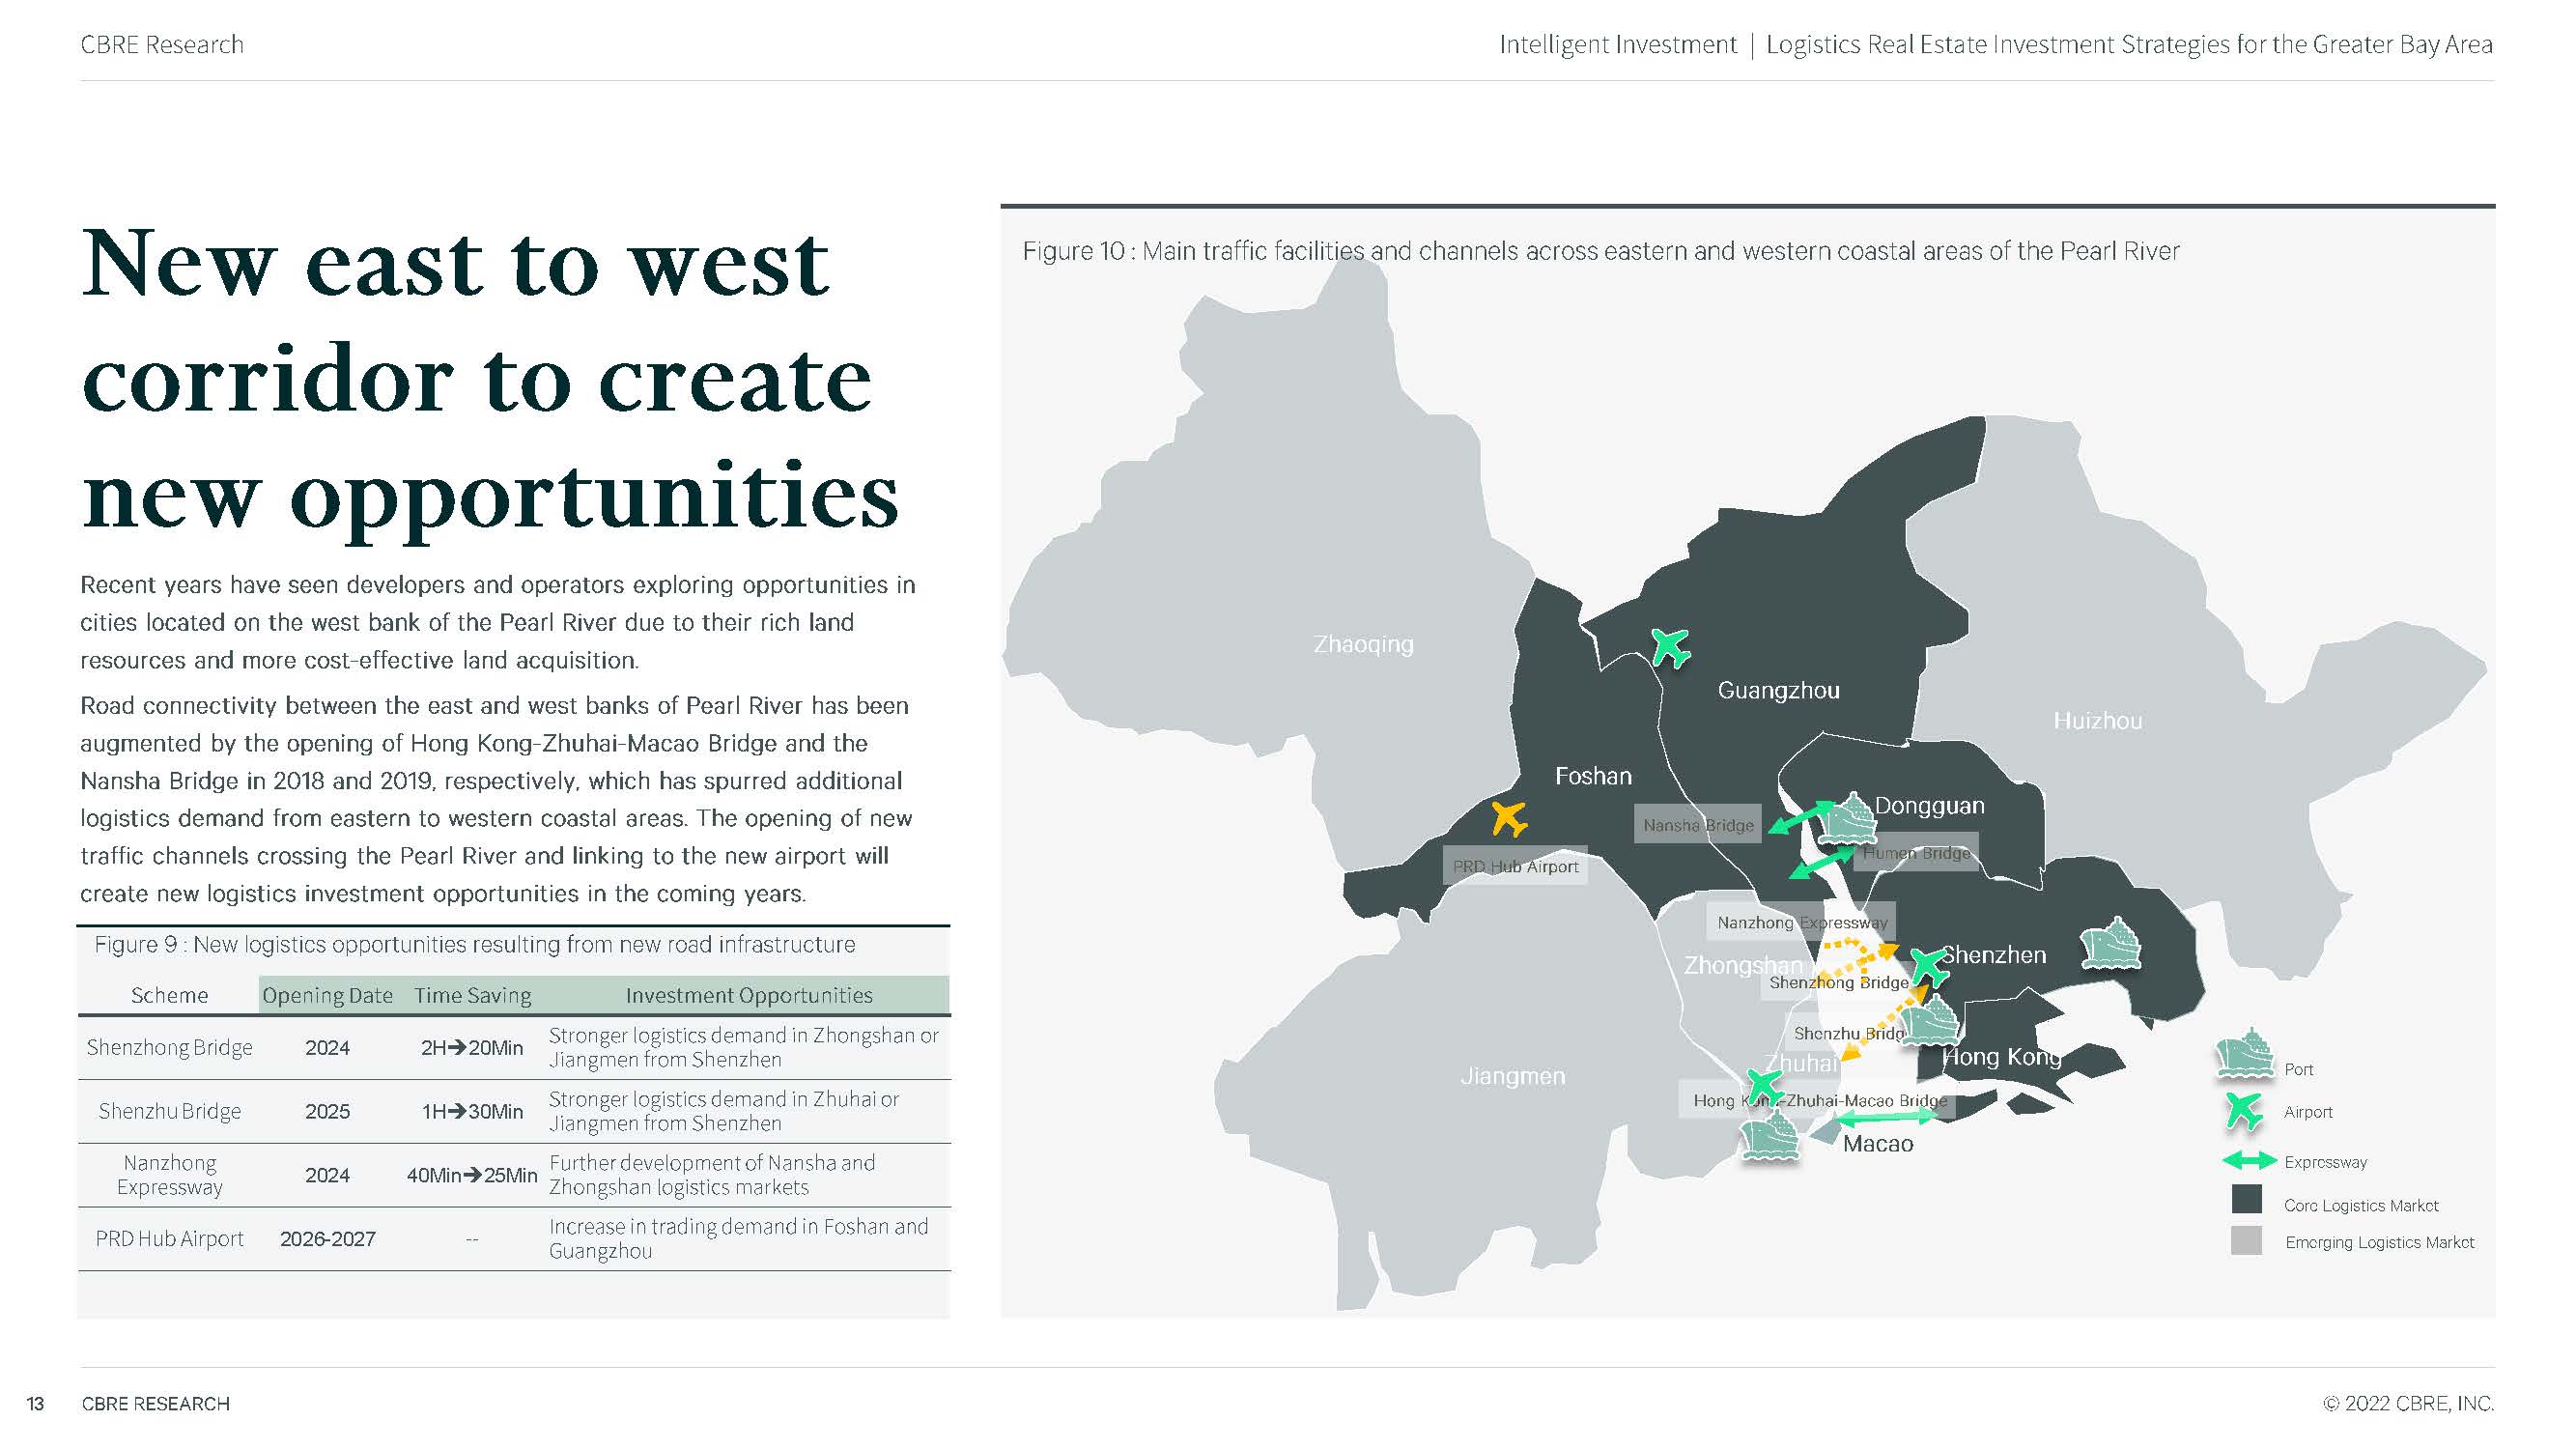
Task: Click the orange PRD Hub Airport plane icon
Action: click(x=1508, y=819)
